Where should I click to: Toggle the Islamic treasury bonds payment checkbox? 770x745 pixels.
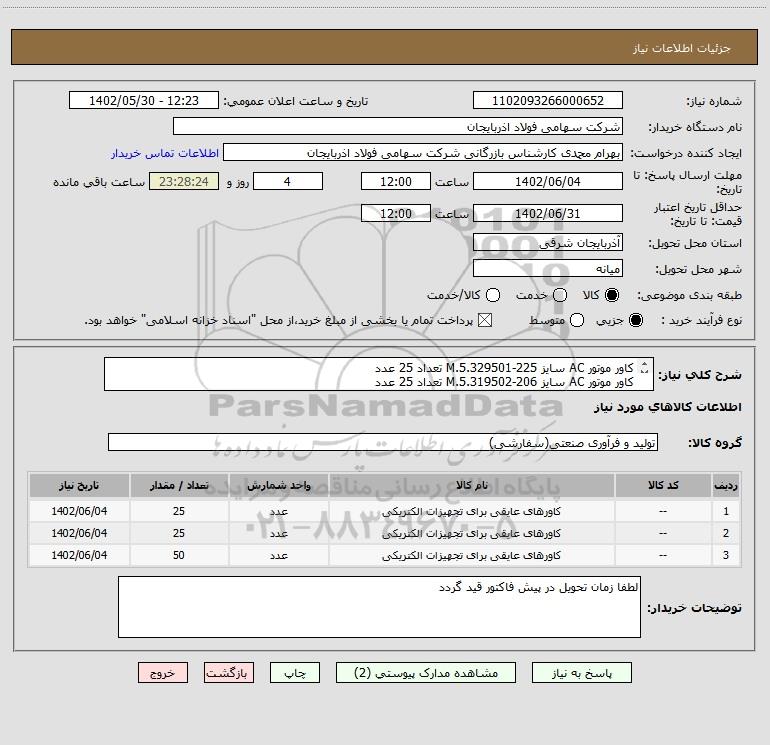tap(485, 320)
